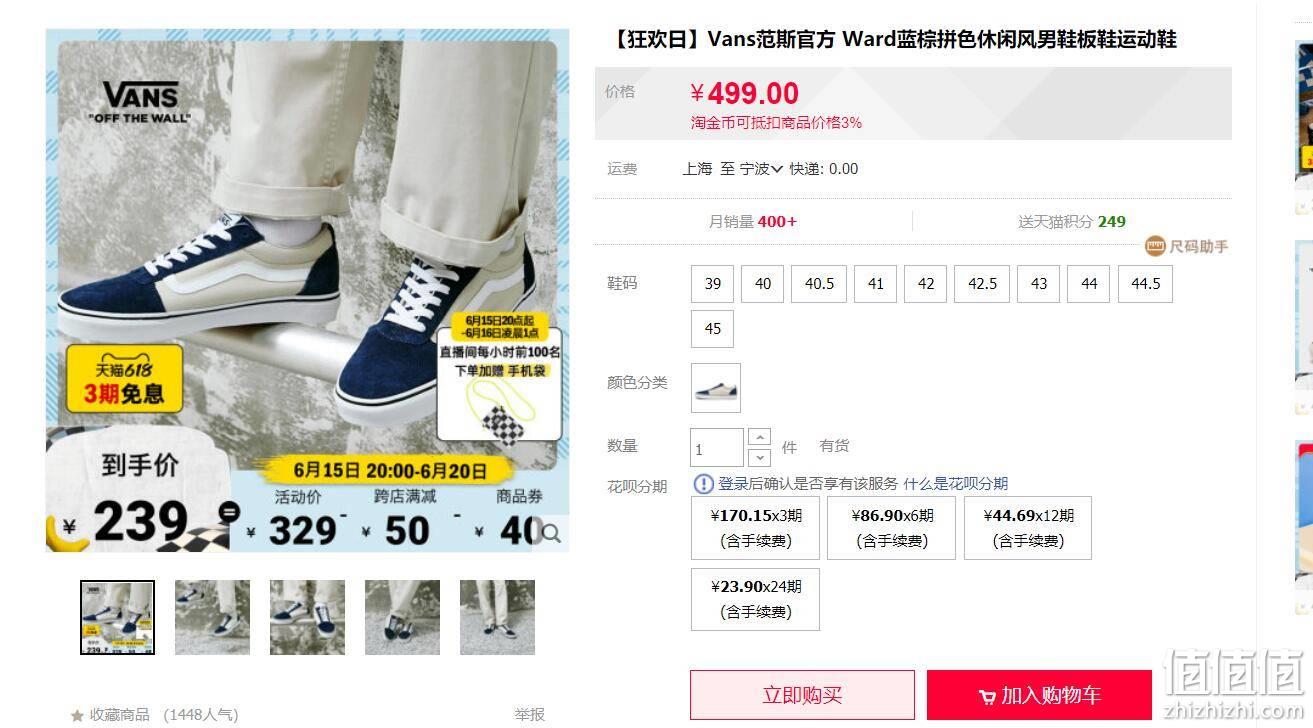Choose shoe size 45
Screen dimensions: 1313x728
click(x=712, y=328)
